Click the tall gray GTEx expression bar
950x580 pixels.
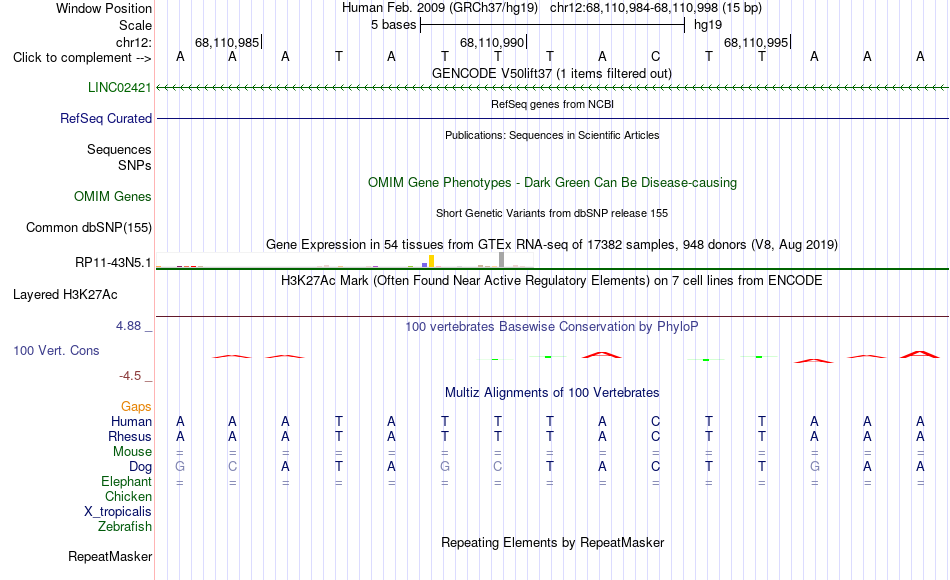502,259
